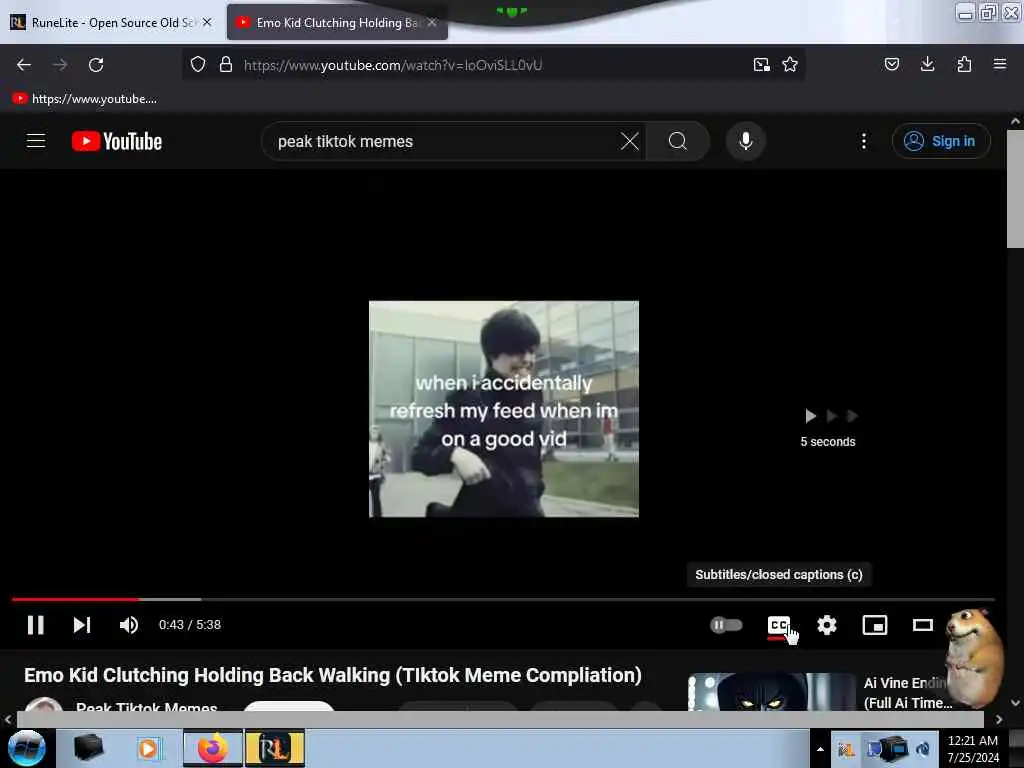Image resolution: width=1024 pixels, height=768 pixels.
Task: Seek on the video progress bar
Action: (503, 599)
